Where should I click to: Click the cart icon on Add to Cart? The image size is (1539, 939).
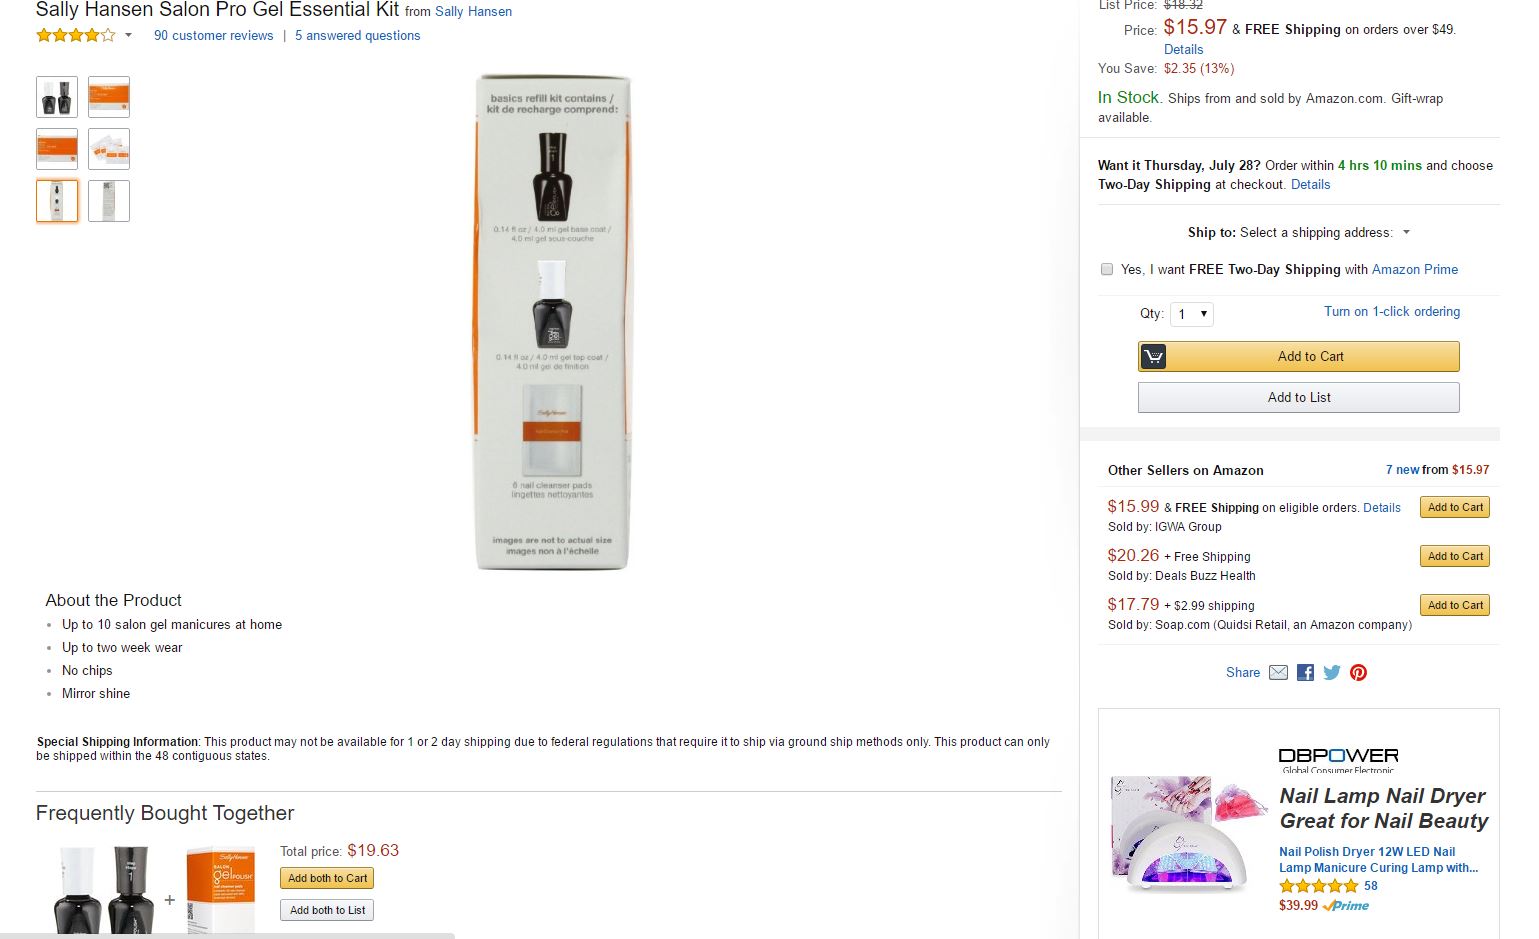pyautogui.click(x=1153, y=357)
